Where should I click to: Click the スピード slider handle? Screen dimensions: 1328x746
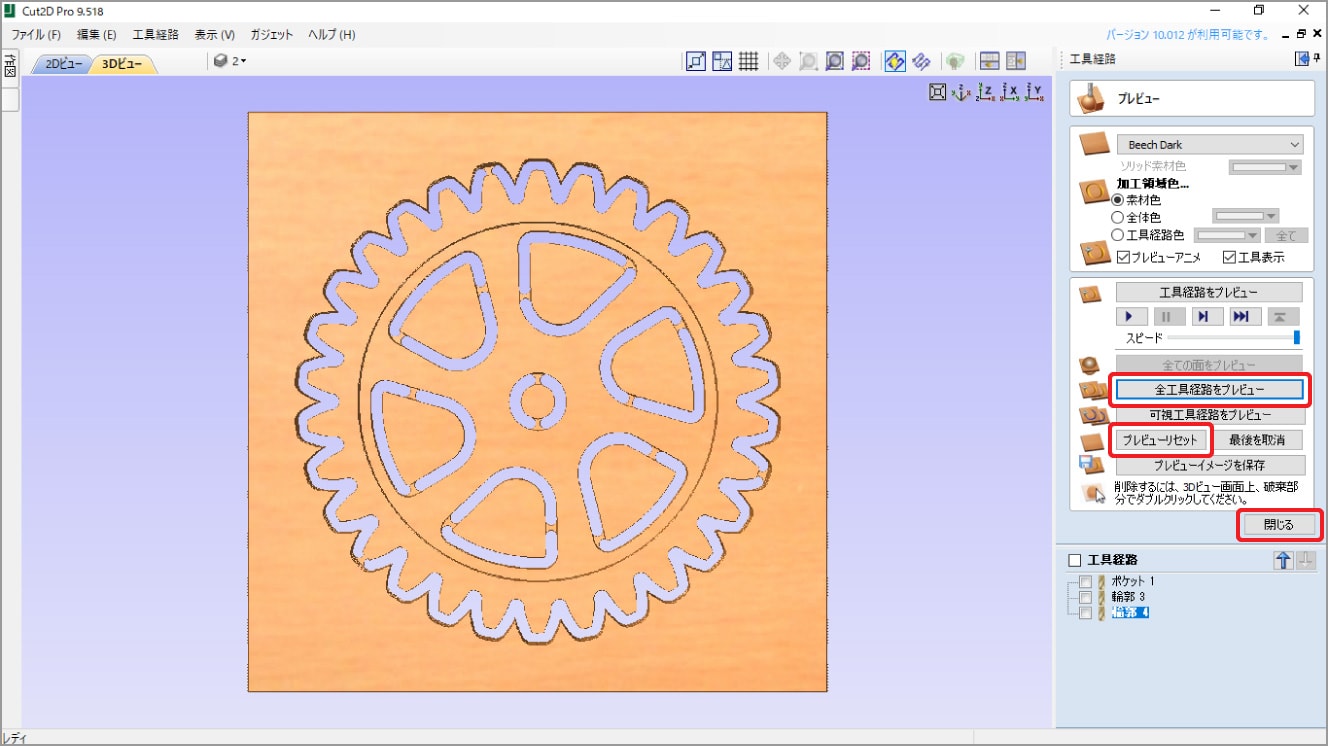pos(1297,338)
